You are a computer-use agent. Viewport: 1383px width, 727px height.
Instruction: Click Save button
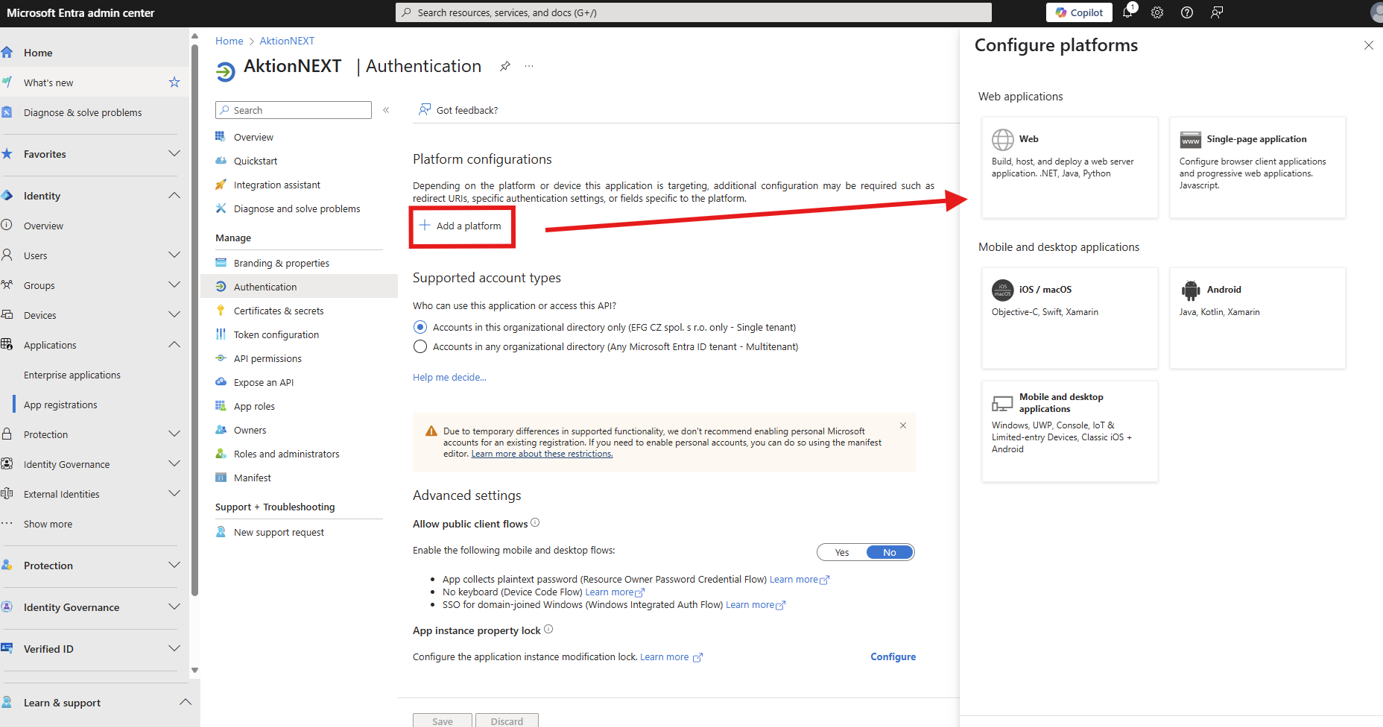pos(442,721)
